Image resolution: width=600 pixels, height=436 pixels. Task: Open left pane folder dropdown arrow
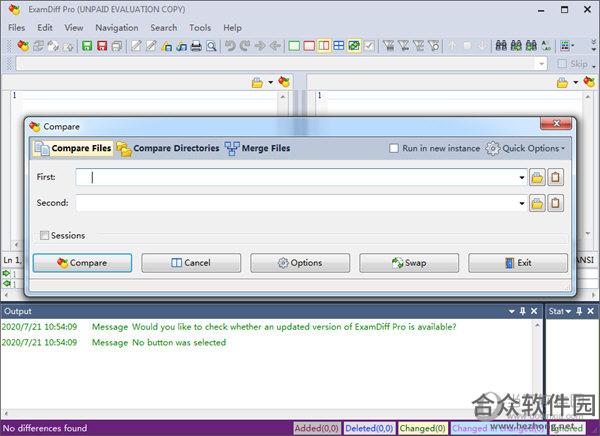pos(271,82)
